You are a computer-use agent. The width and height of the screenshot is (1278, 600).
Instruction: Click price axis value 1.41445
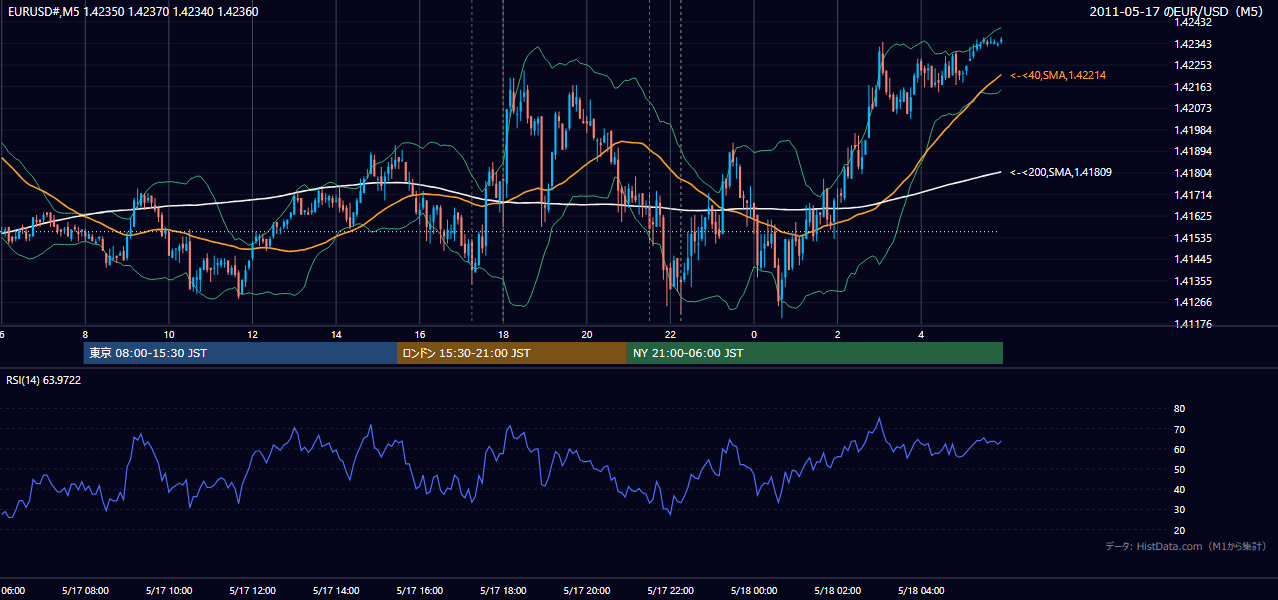click(1194, 259)
